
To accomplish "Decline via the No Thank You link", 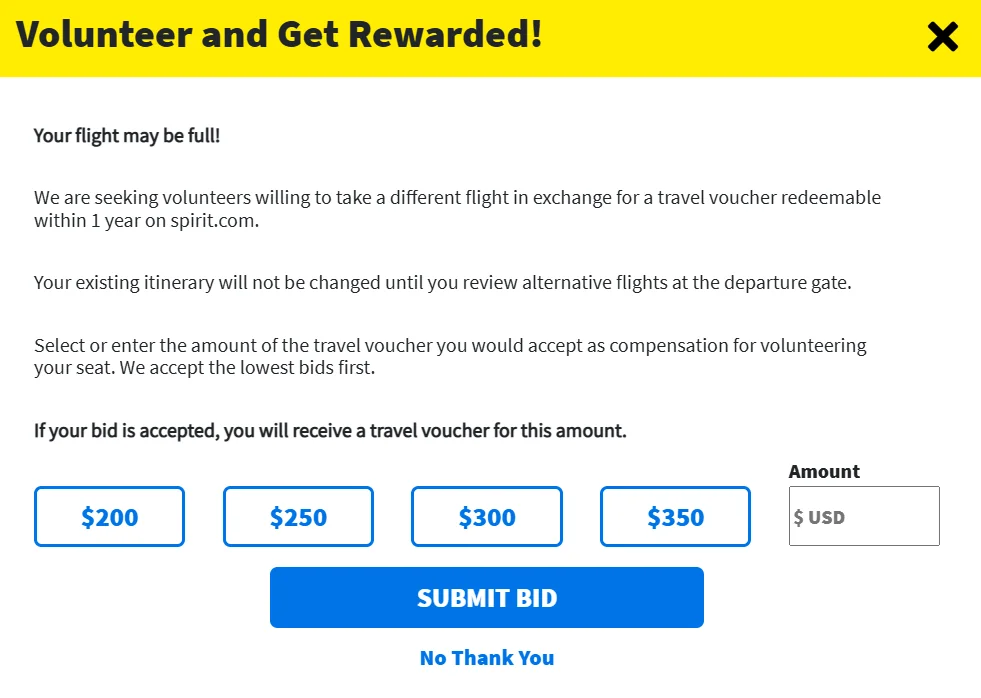I will coord(487,658).
